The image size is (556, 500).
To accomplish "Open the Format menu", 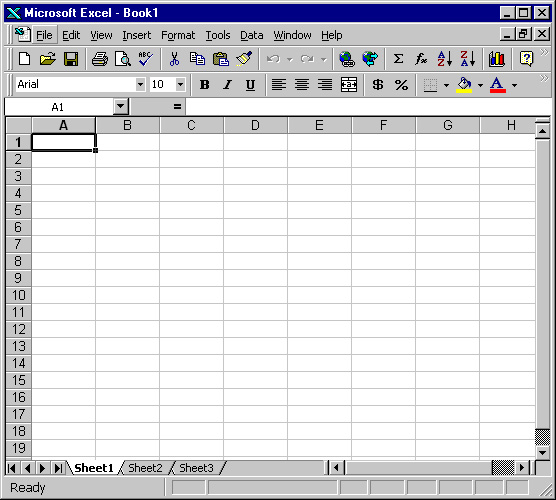I will pos(178,35).
